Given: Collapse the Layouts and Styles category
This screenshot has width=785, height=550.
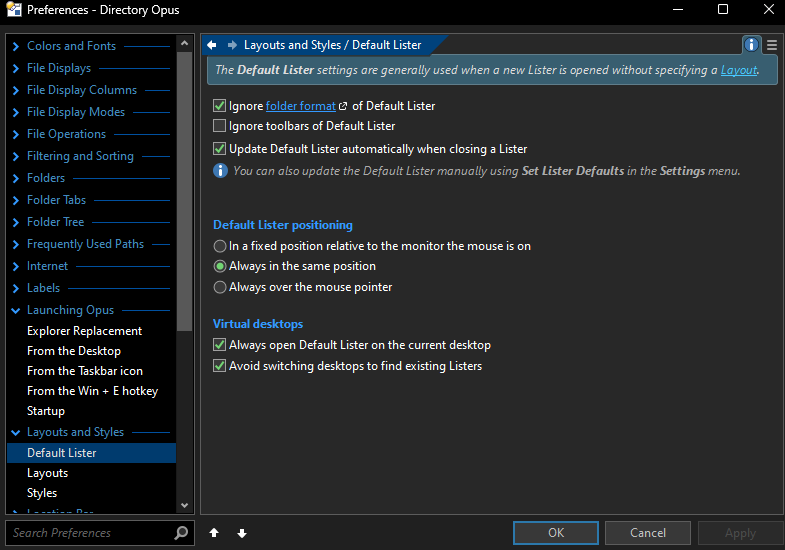Looking at the screenshot, I should click(16, 432).
